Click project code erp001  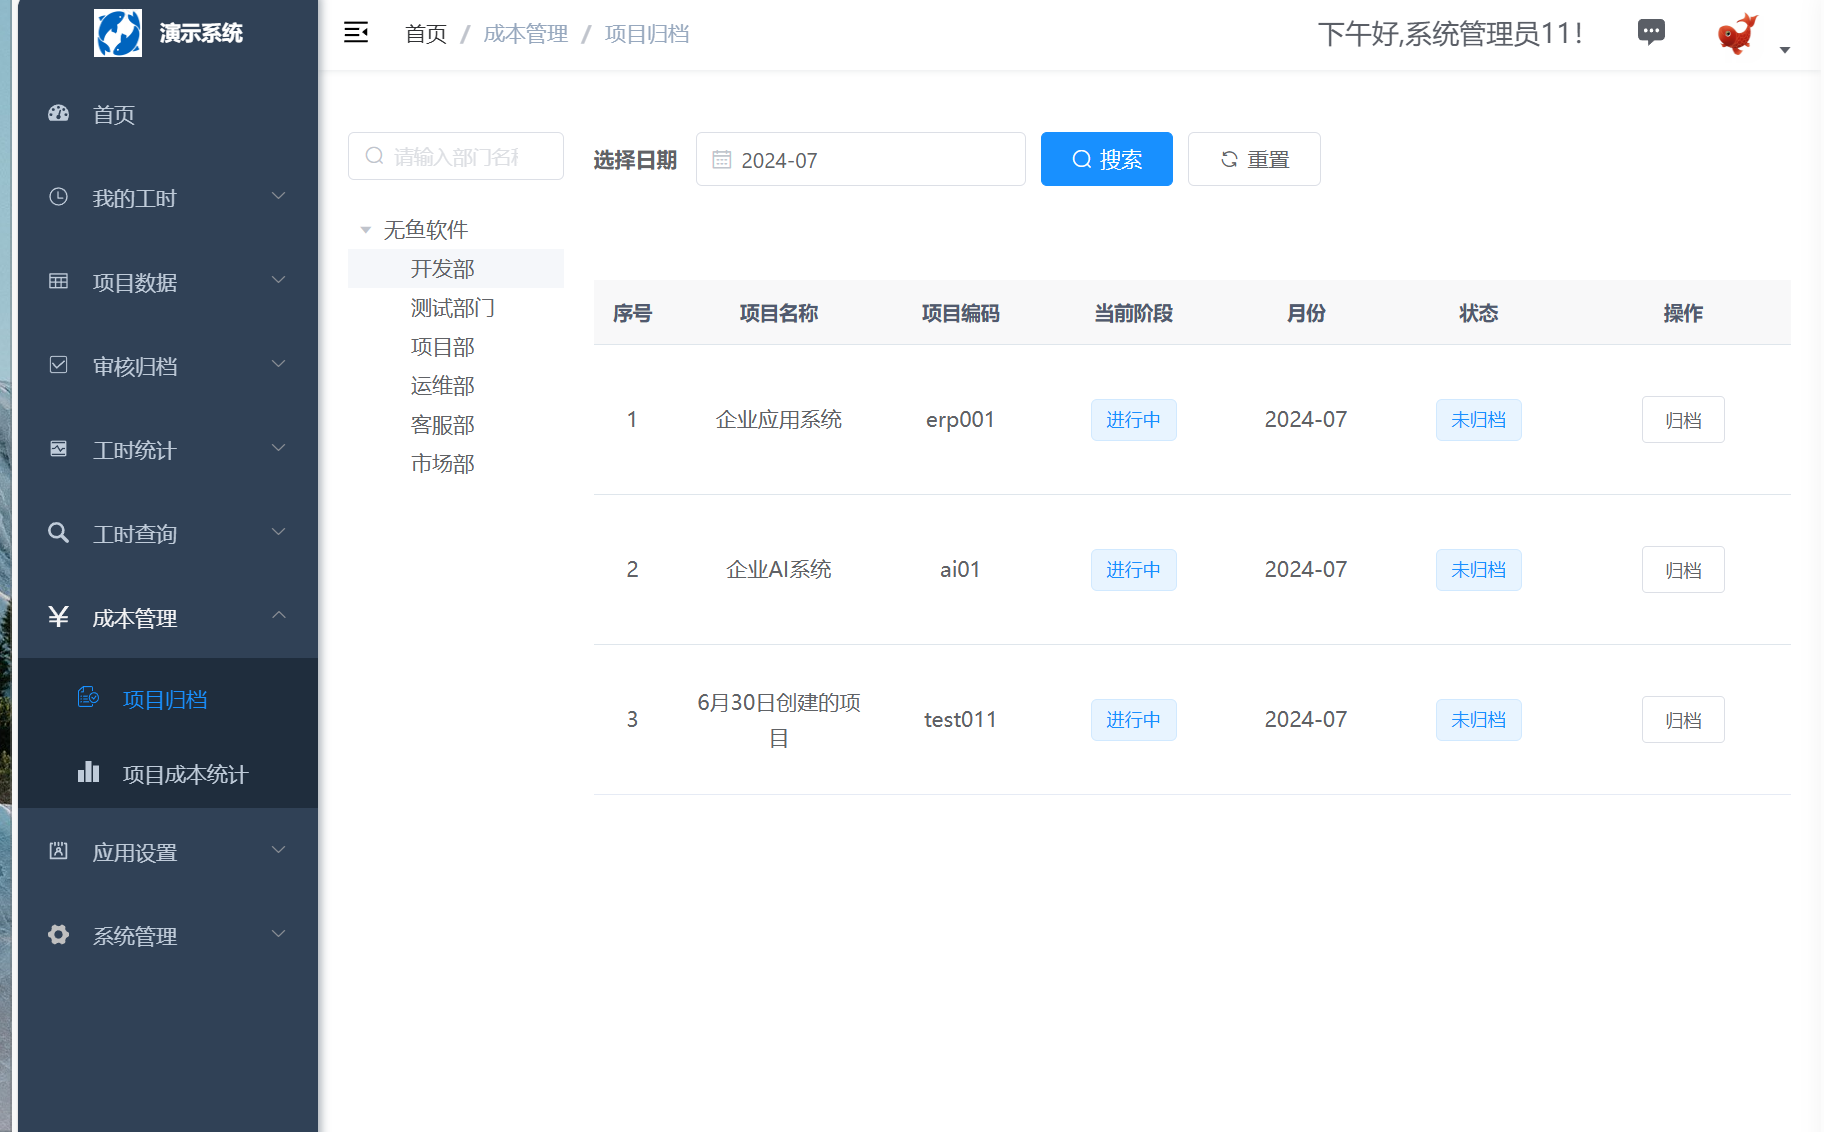pos(961,420)
